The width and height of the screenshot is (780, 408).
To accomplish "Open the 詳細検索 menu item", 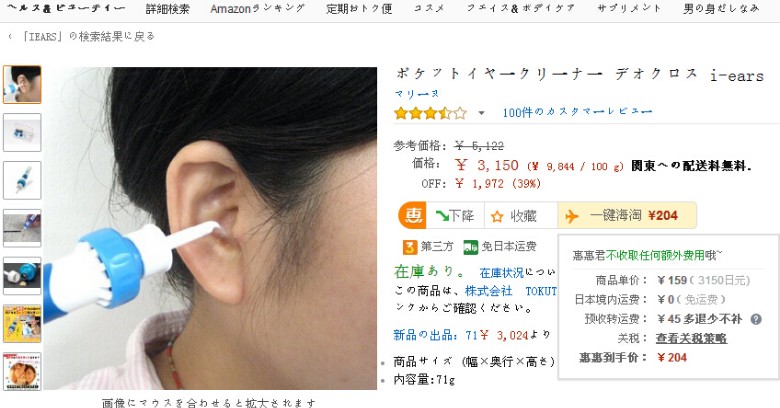I will (168, 8).
